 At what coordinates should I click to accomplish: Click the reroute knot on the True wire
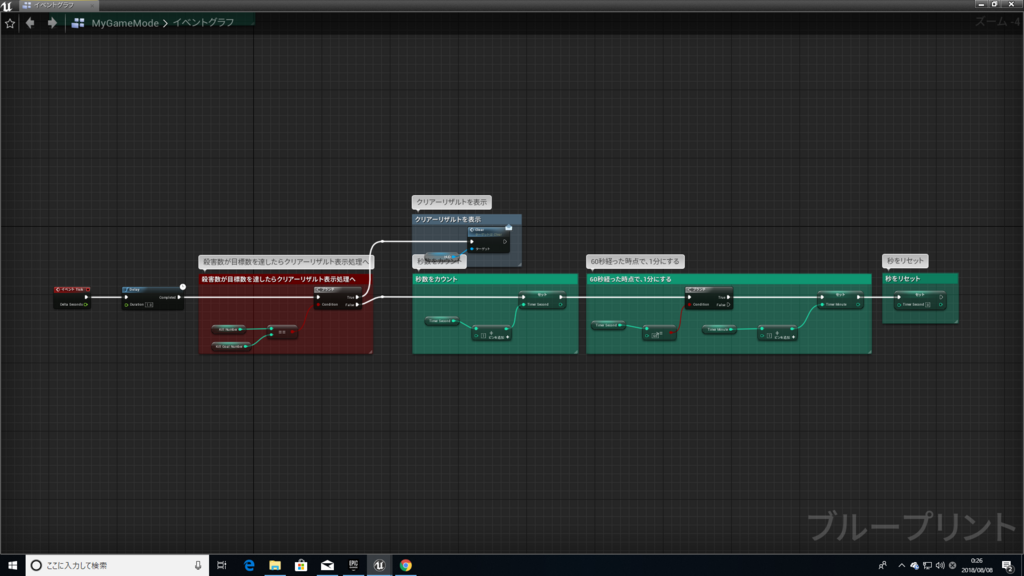pyautogui.click(x=382, y=241)
